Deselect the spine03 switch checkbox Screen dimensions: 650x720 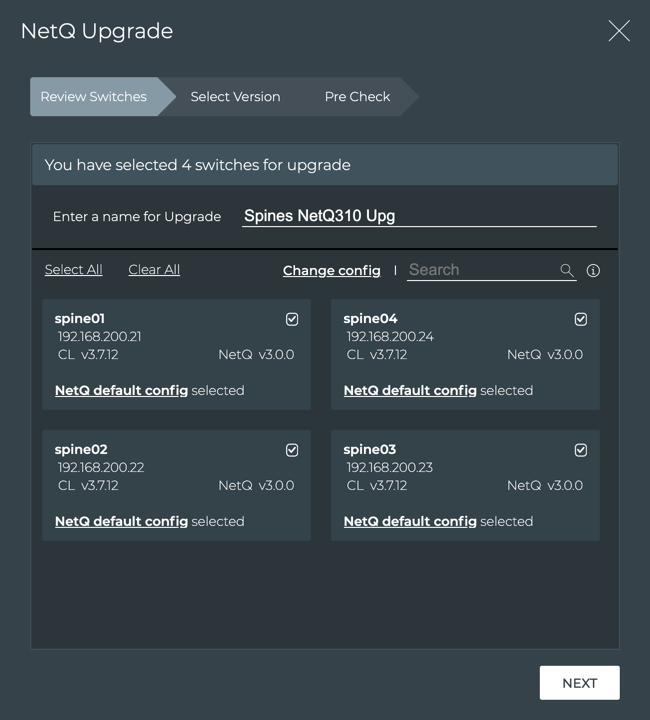pyautogui.click(x=581, y=450)
